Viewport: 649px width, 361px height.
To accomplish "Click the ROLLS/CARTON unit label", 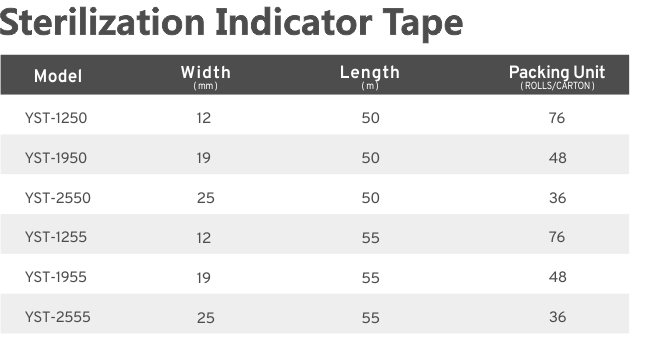I will point(557,86).
